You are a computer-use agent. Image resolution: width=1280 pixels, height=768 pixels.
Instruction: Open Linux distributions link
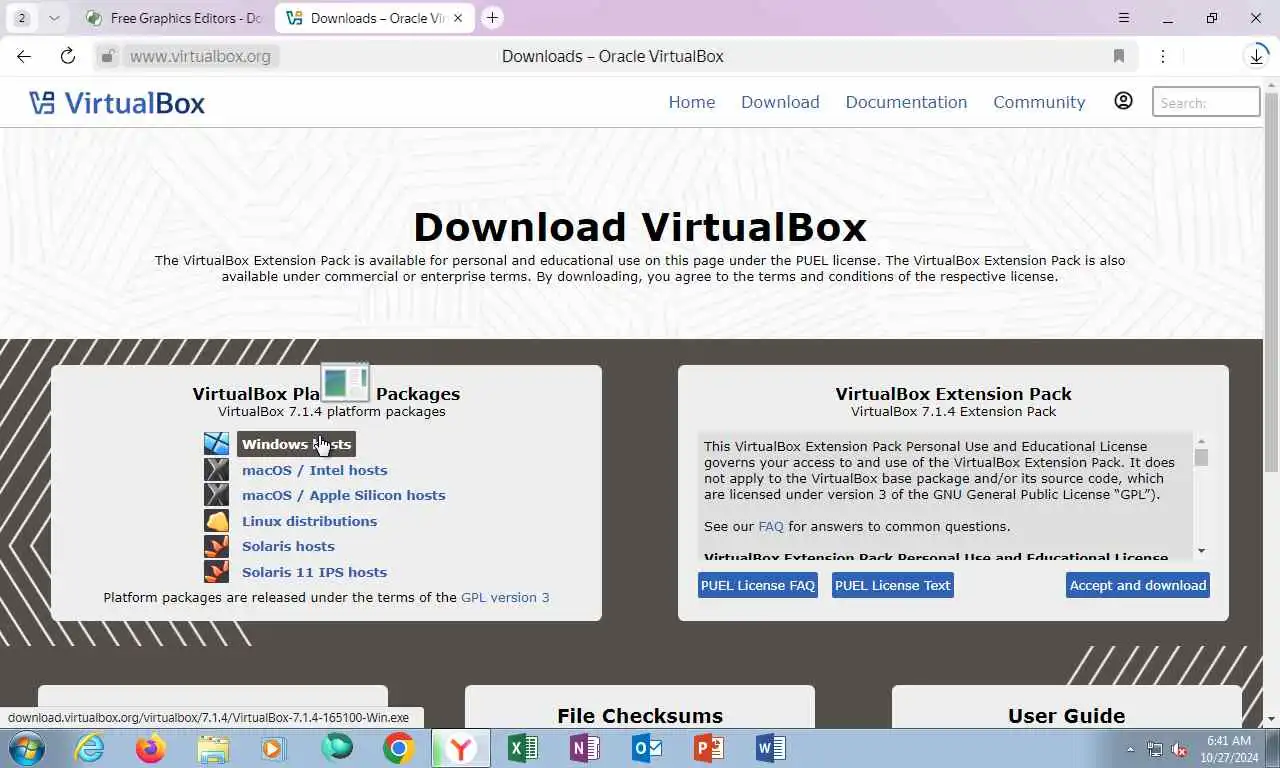pos(309,521)
